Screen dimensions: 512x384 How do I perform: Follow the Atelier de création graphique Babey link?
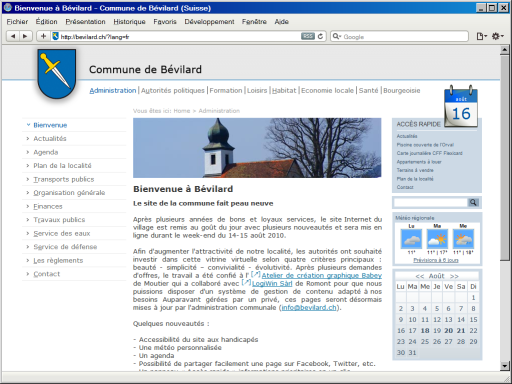(x=322, y=276)
